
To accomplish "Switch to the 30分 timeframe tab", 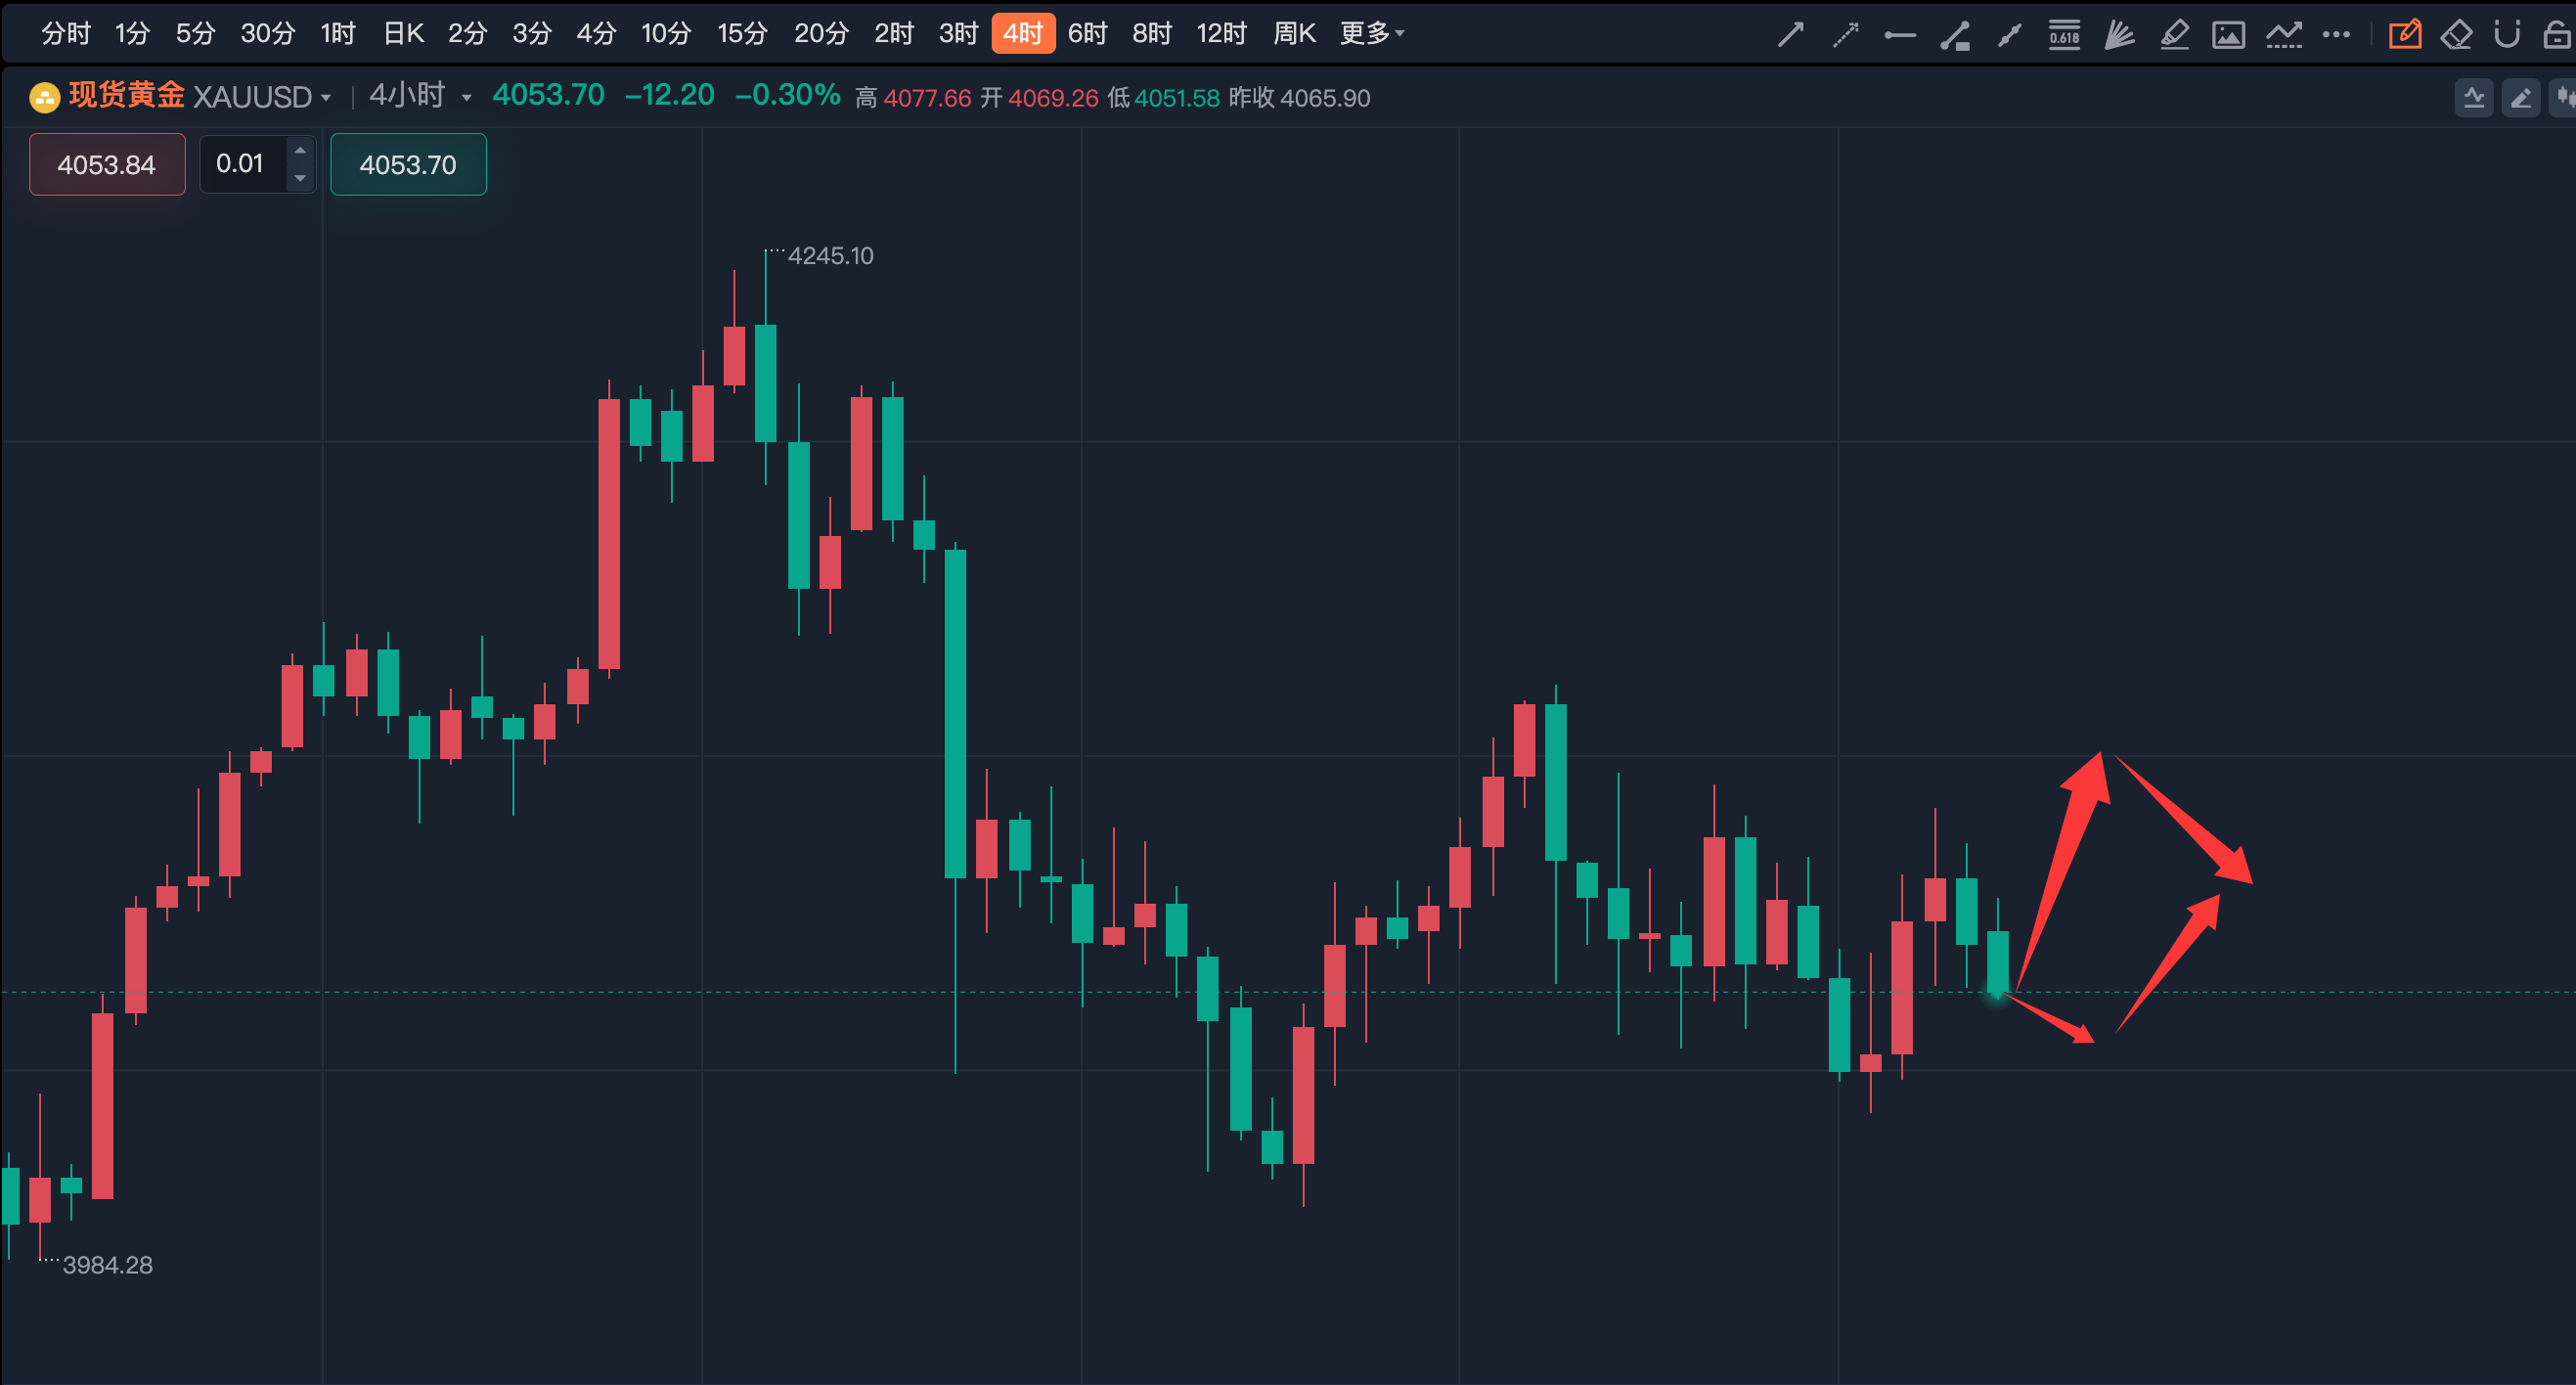I will point(267,34).
